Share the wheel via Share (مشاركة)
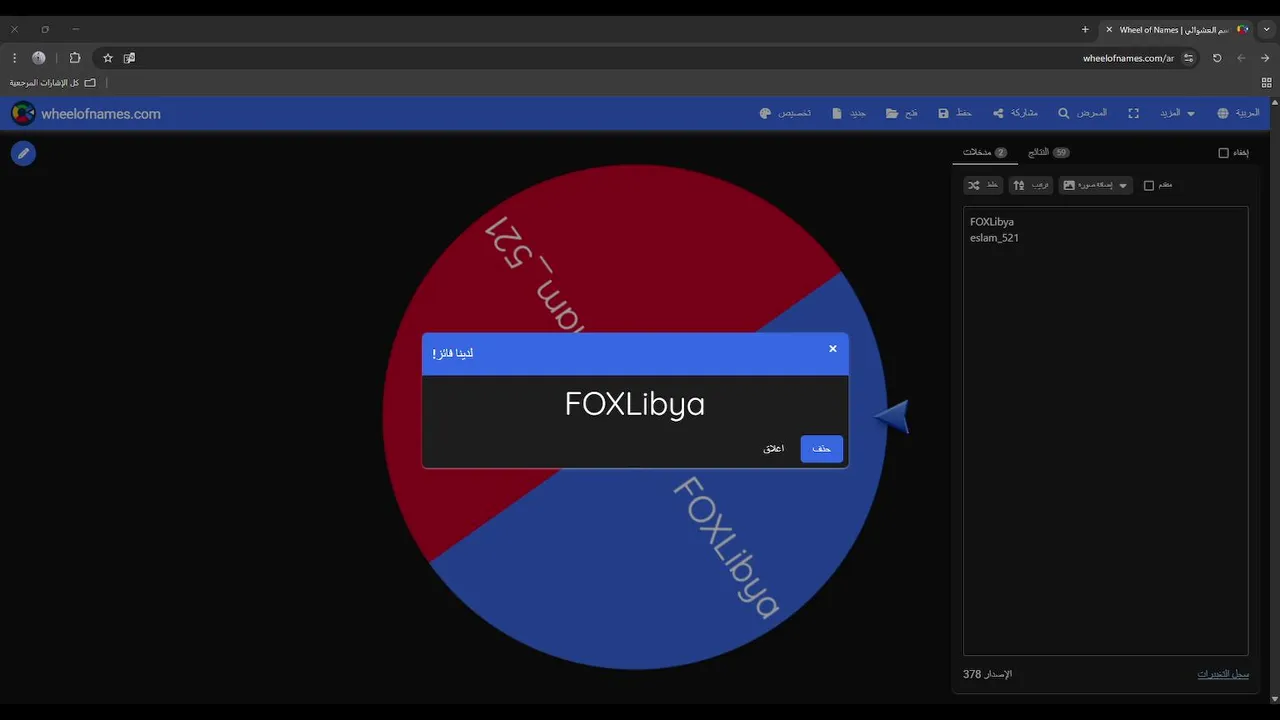 click(1015, 114)
